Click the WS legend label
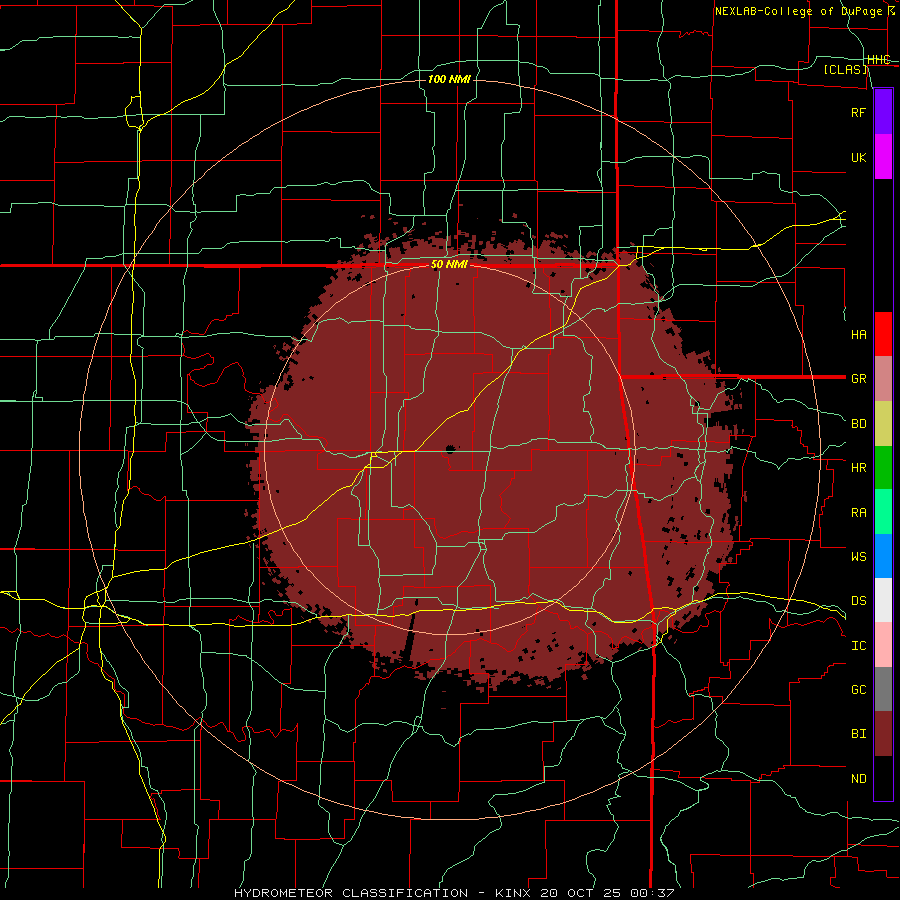Image resolution: width=900 pixels, height=900 pixels. point(858,557)
